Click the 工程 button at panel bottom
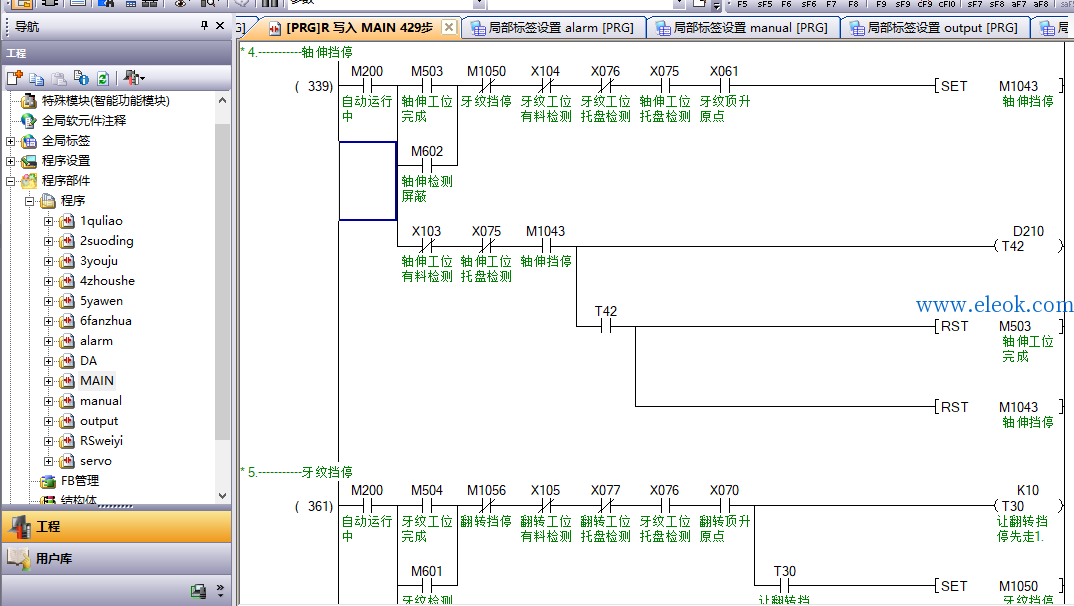Viewport: 1074px width, 606px height. tap(116, 527)
